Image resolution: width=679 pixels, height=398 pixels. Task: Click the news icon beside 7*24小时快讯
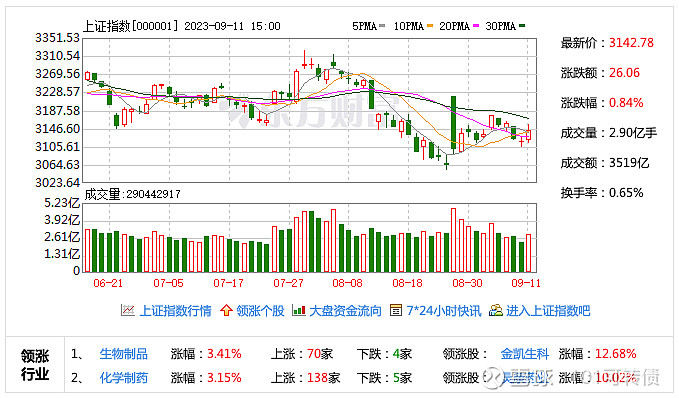[396, 310]
